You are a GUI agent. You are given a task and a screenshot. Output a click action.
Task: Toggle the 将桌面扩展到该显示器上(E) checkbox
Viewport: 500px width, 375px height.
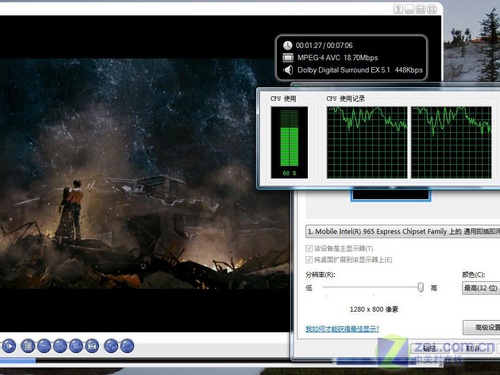click(309, 260)
